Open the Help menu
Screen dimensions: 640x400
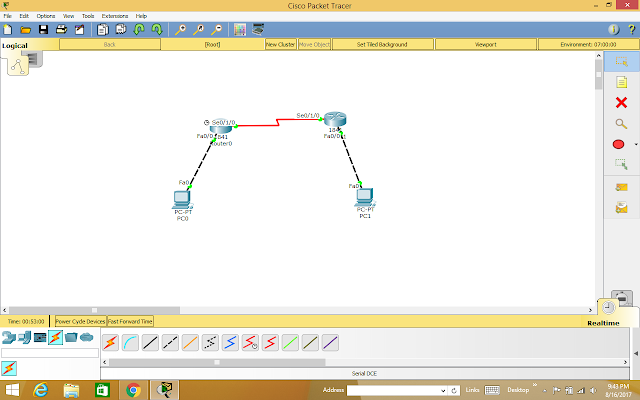click(141, 16)
